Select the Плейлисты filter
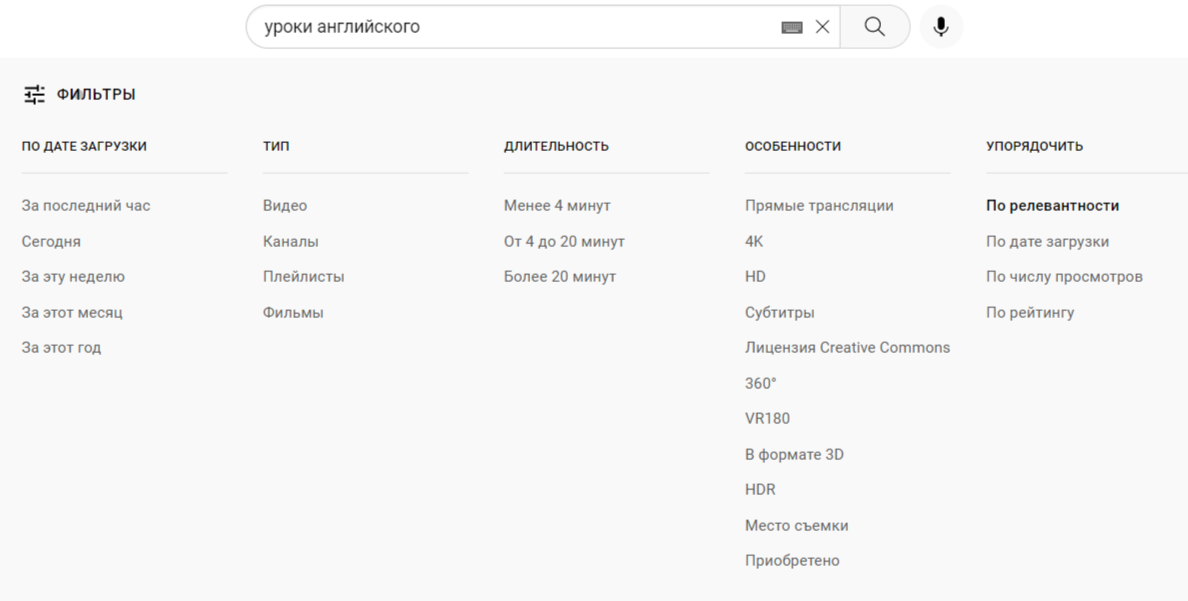 click(295, 276)
